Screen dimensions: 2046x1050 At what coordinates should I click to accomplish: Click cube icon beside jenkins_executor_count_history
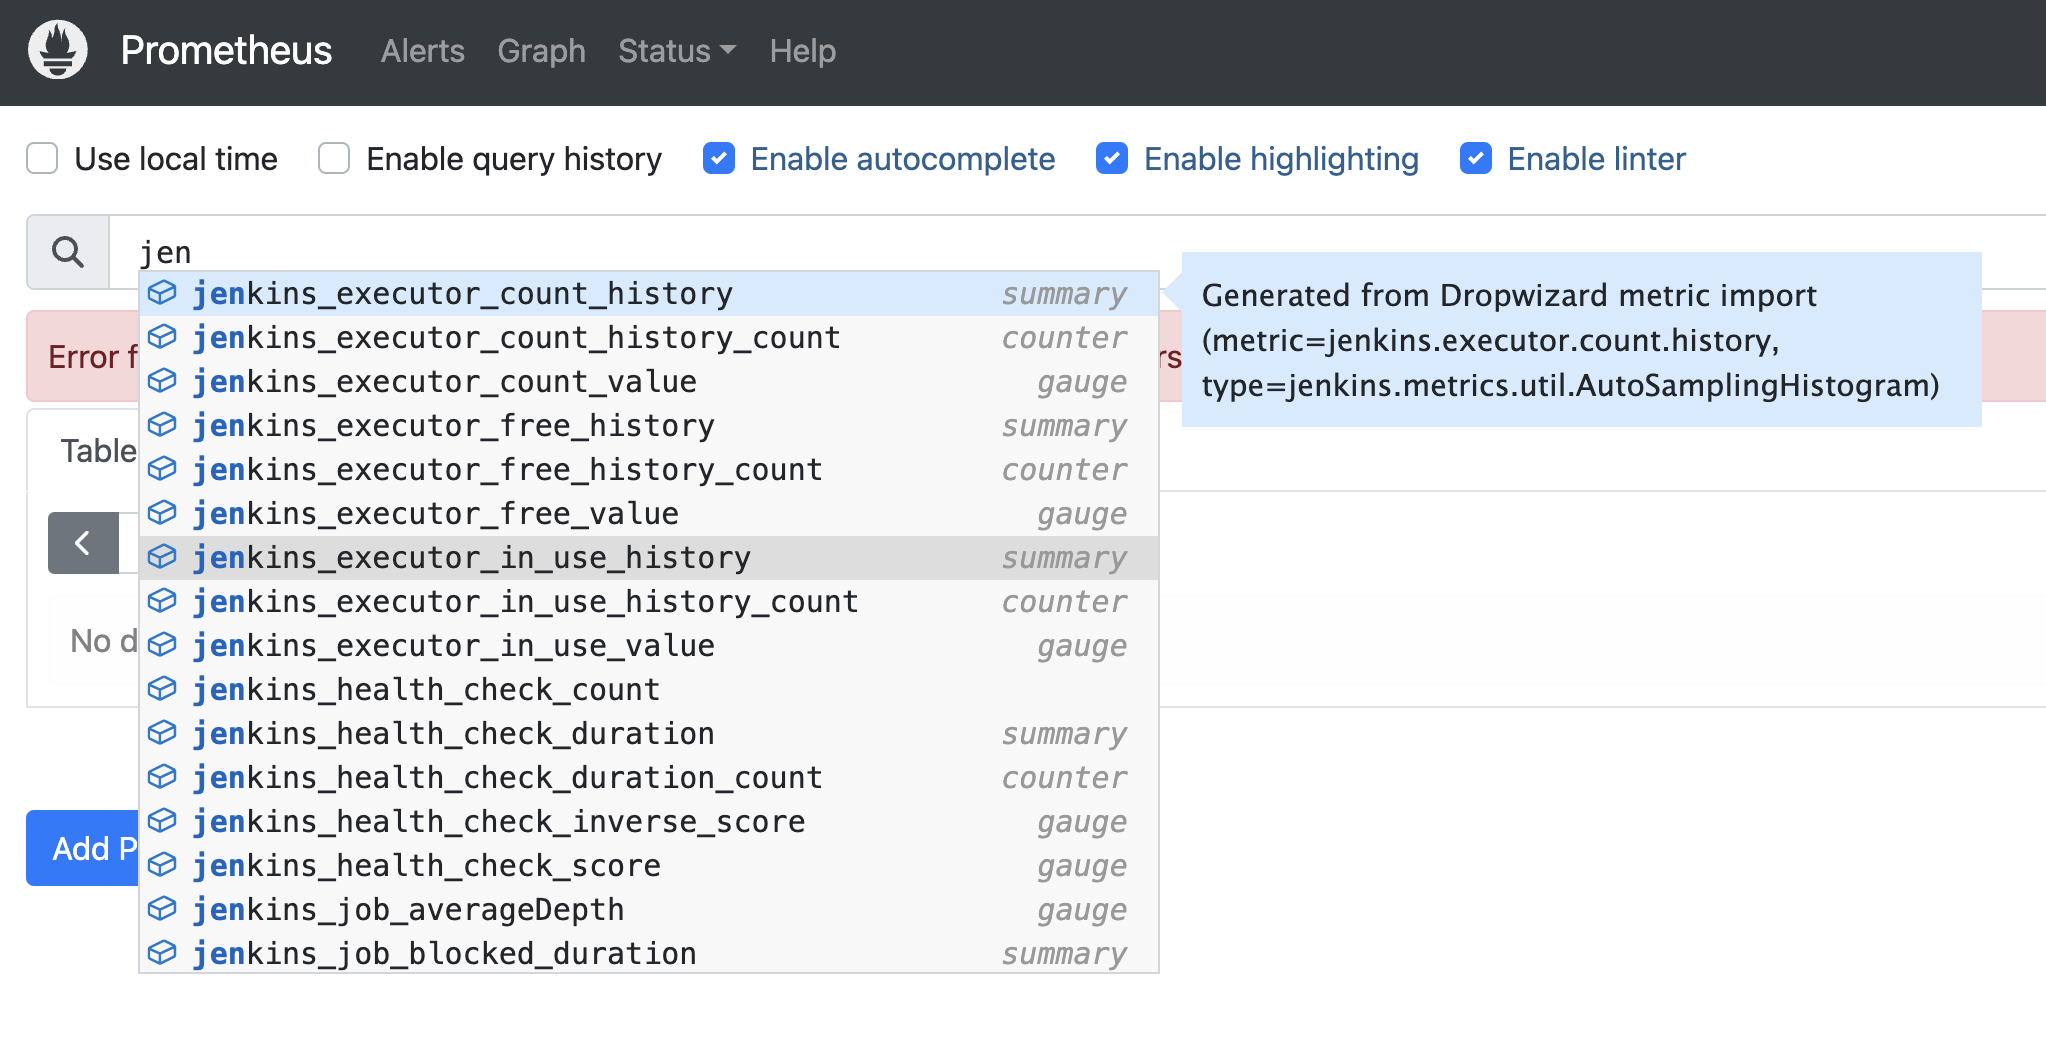162,293
